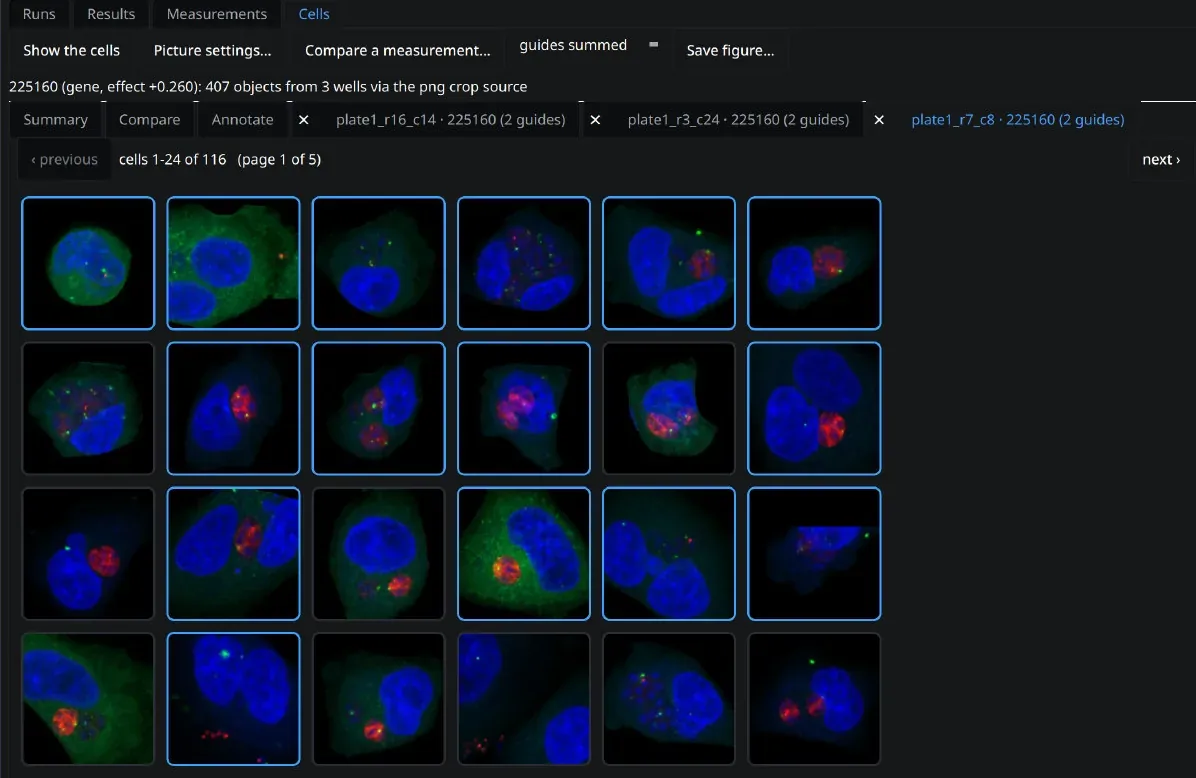Select cell thumbnail in row 4, column 3

pyautogui.click(x=378, y=699)
